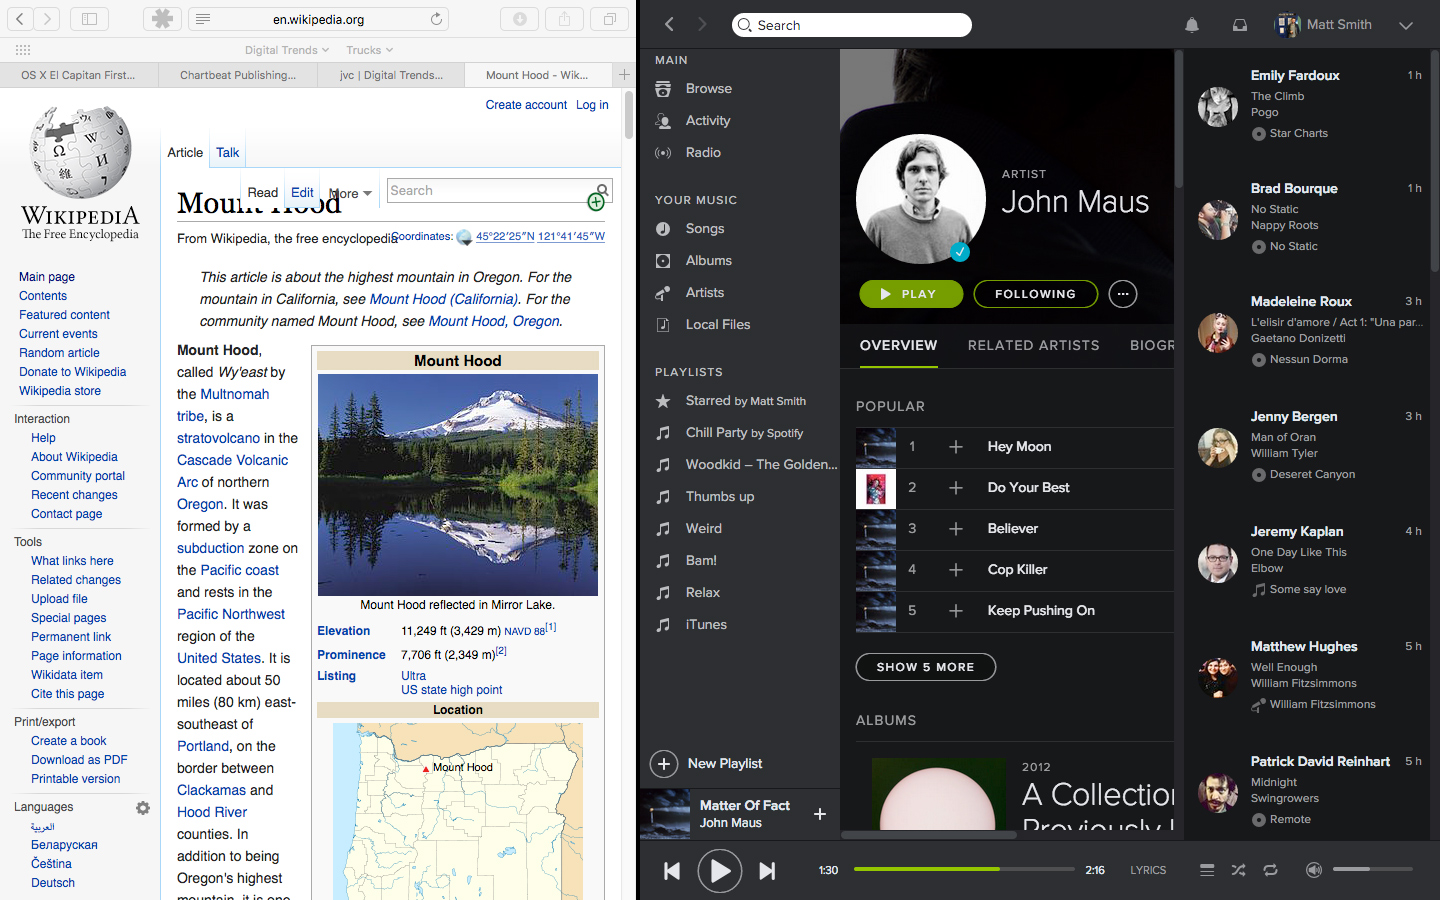Screen dimensions: 1440x900
Task: Save Matter Of Fact with plus icon
Action: 820,814
